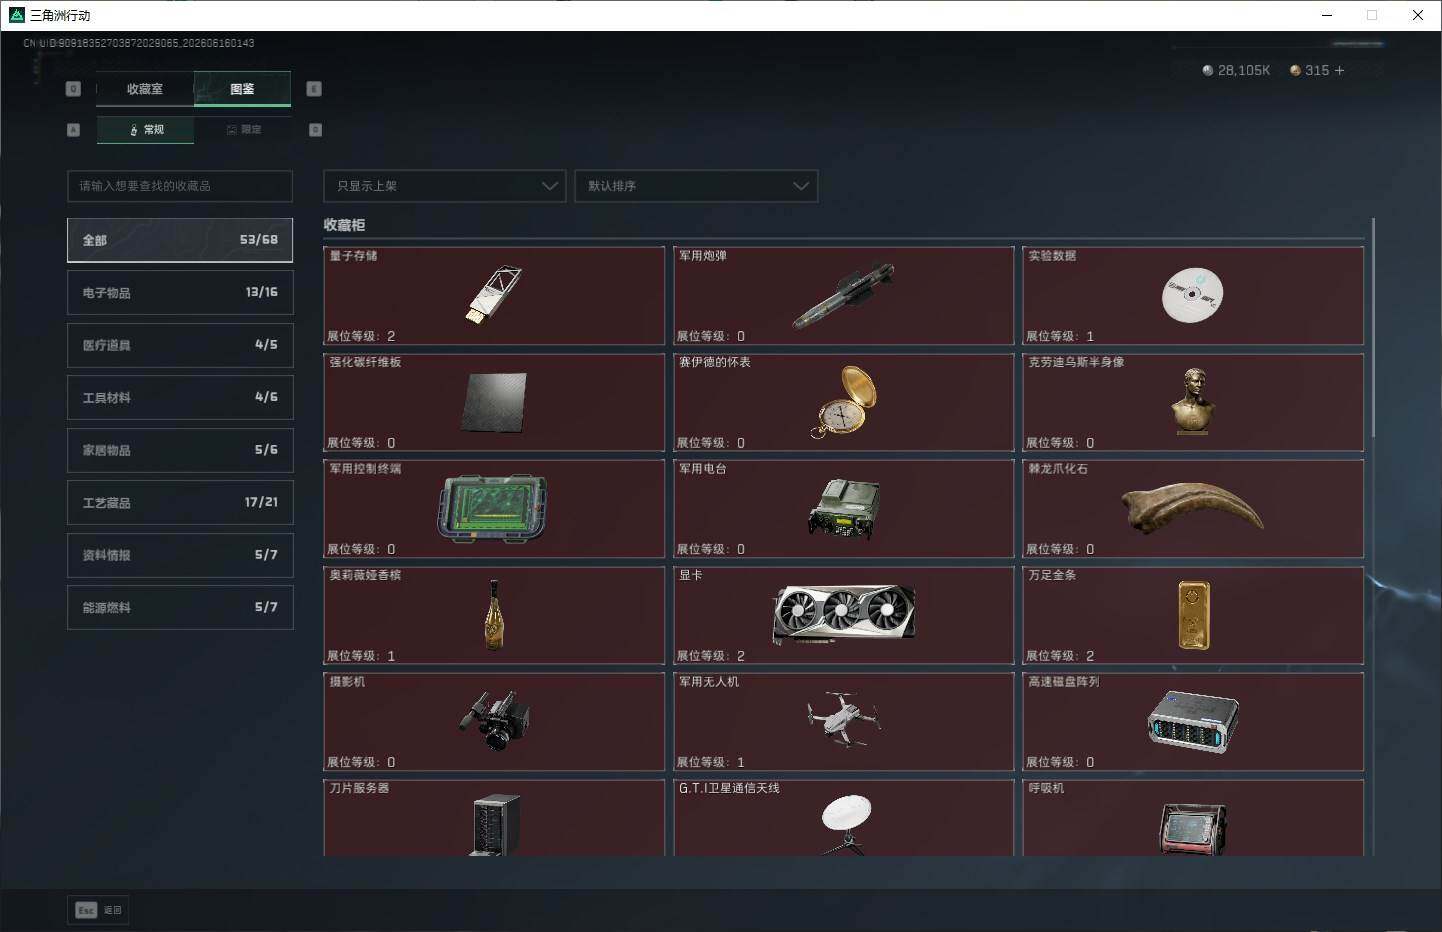This screenshot has width=1442, height=932.
Task: Click the gold coin currency icon
Action: click(1295, 70)
